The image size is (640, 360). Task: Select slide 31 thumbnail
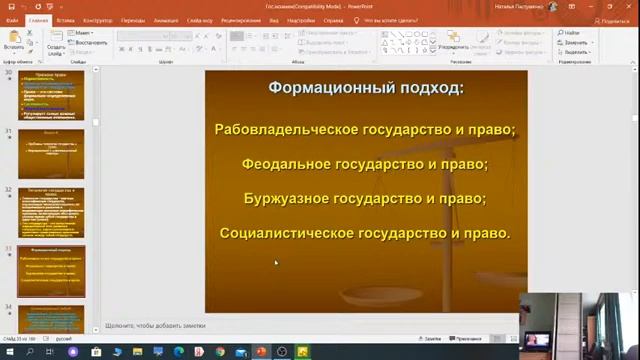51,154
